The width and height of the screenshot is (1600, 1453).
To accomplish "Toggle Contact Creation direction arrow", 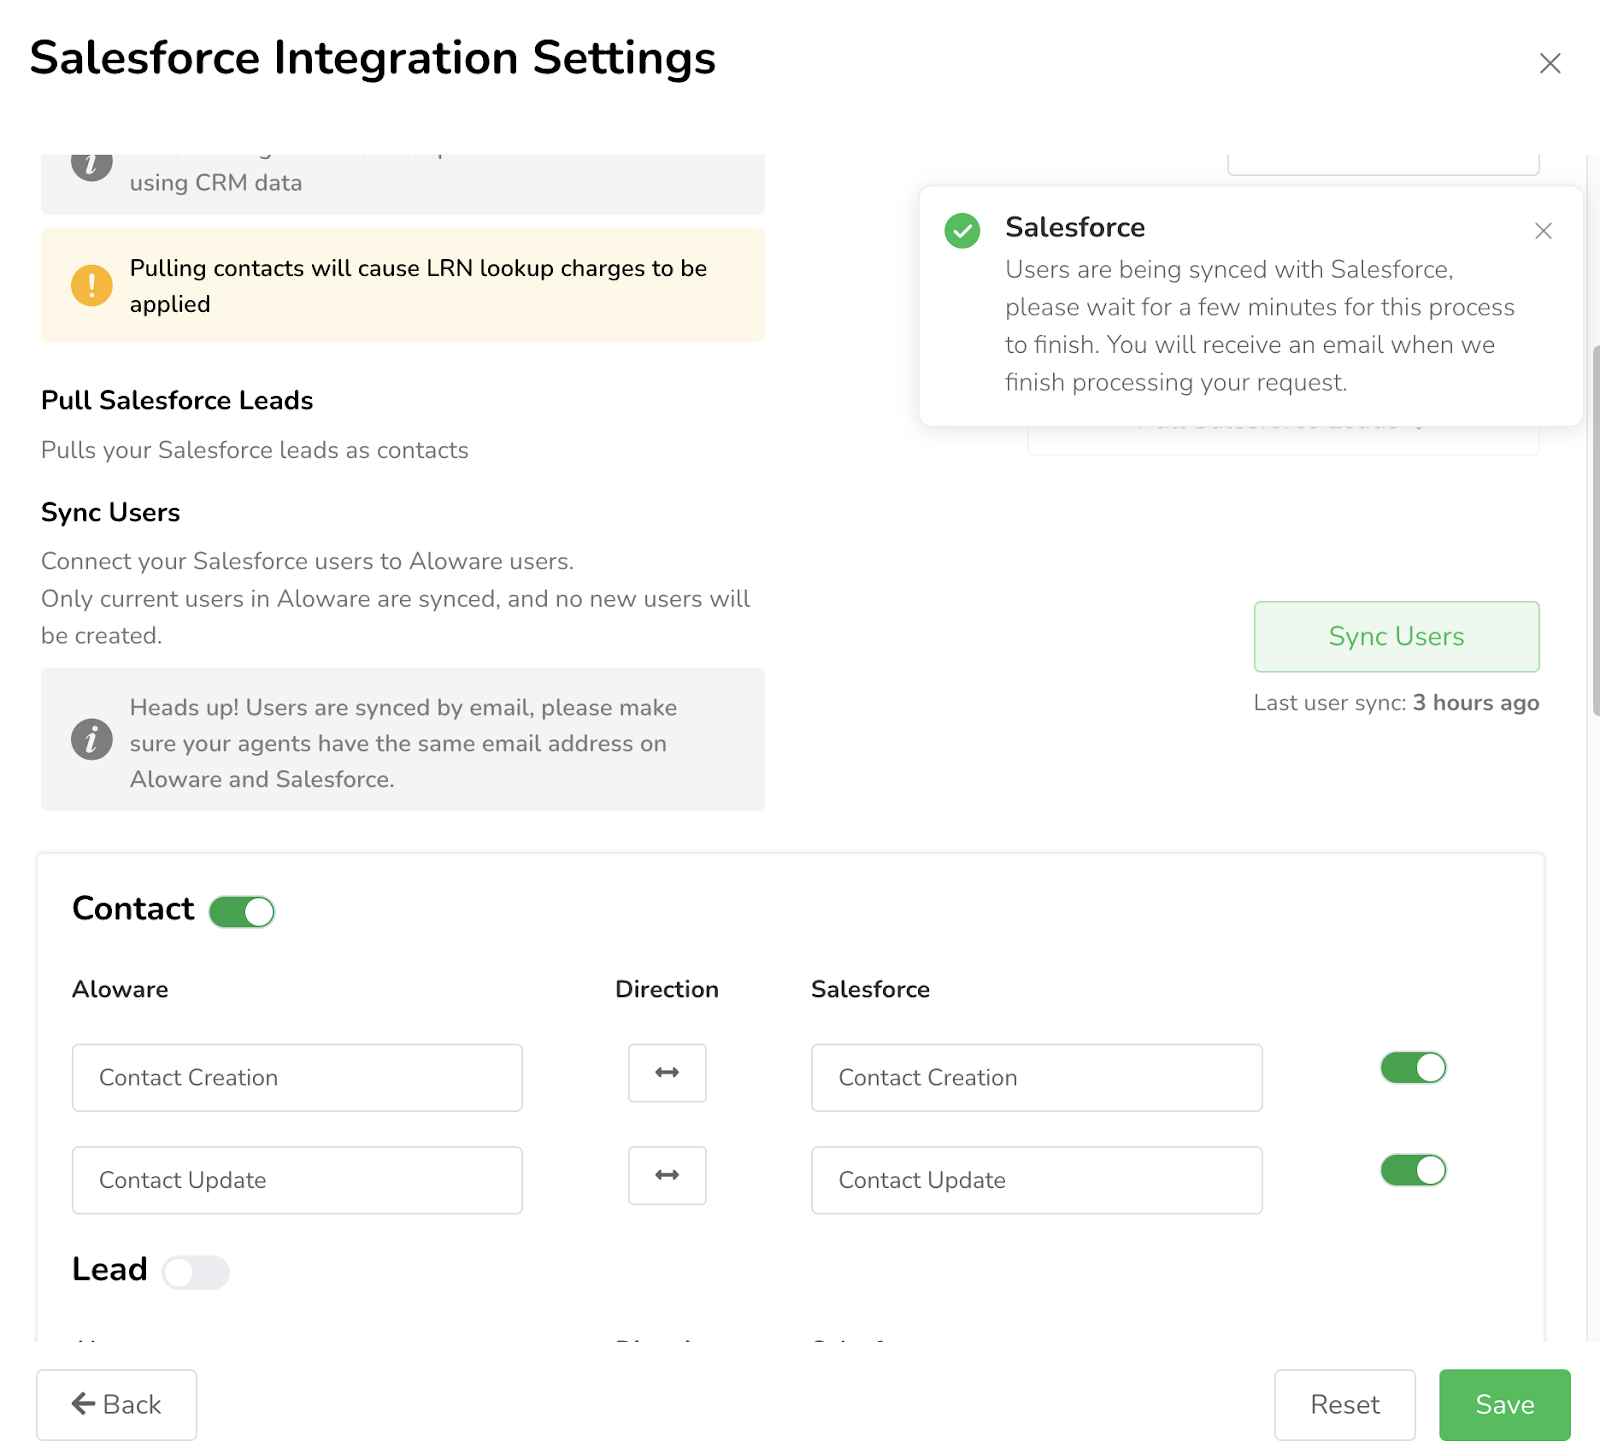I will tap(667, 1073).
